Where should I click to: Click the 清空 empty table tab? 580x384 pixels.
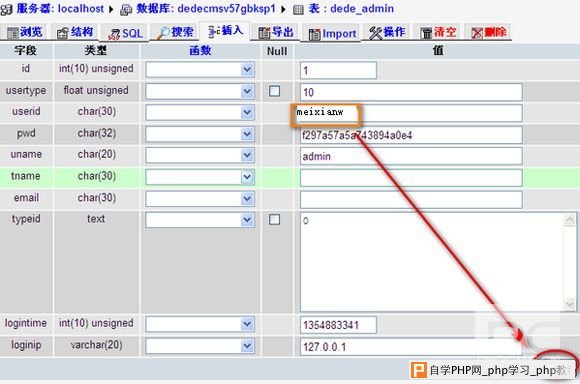[438, 33]
